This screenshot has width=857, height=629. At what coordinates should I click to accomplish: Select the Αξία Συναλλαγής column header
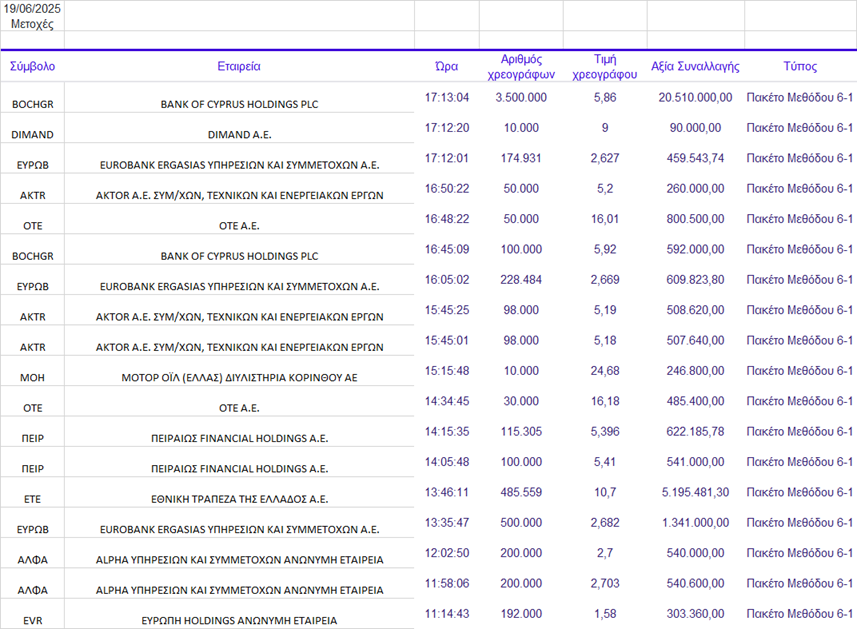[x=695, y=67]
